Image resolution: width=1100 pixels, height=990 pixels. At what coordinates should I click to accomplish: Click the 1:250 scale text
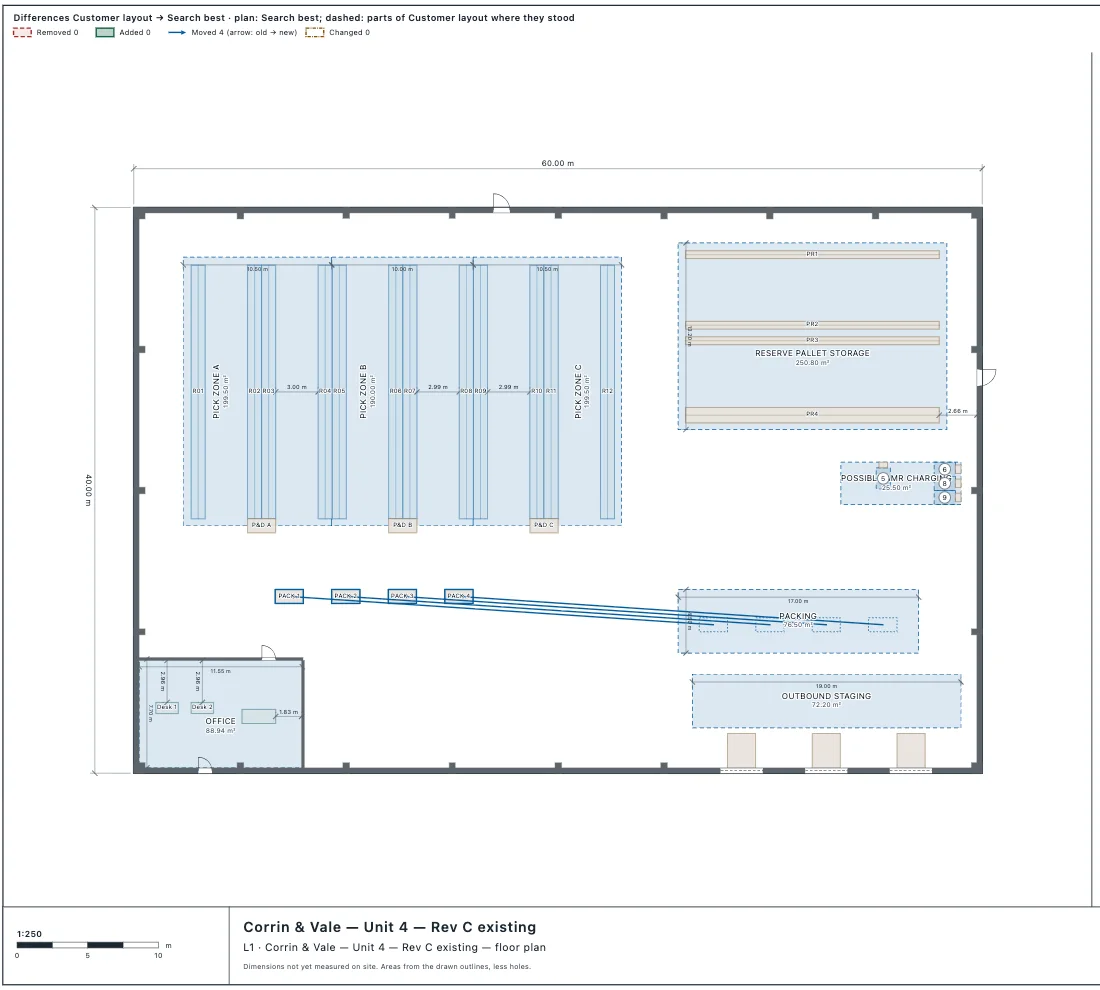coord(29,934)
